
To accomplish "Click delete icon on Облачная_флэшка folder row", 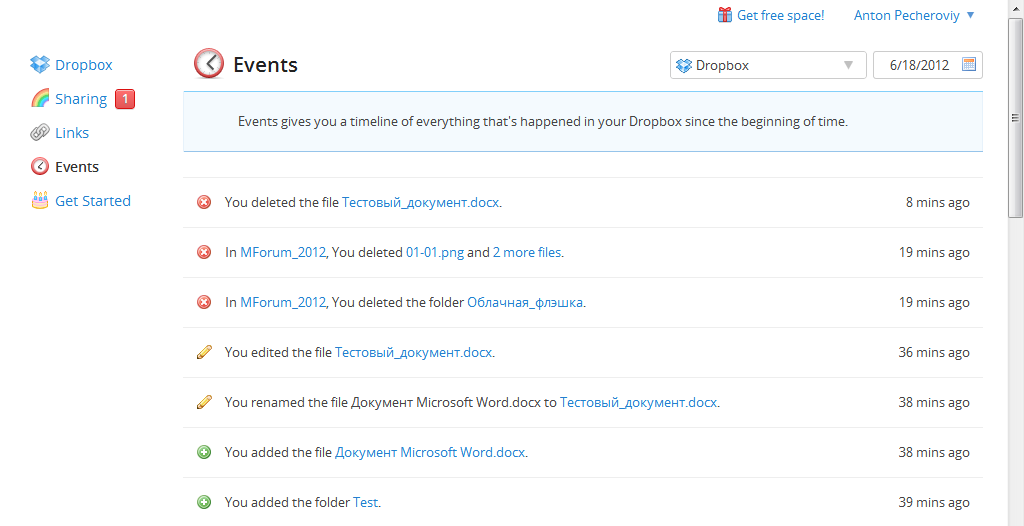I will [204, 303].
